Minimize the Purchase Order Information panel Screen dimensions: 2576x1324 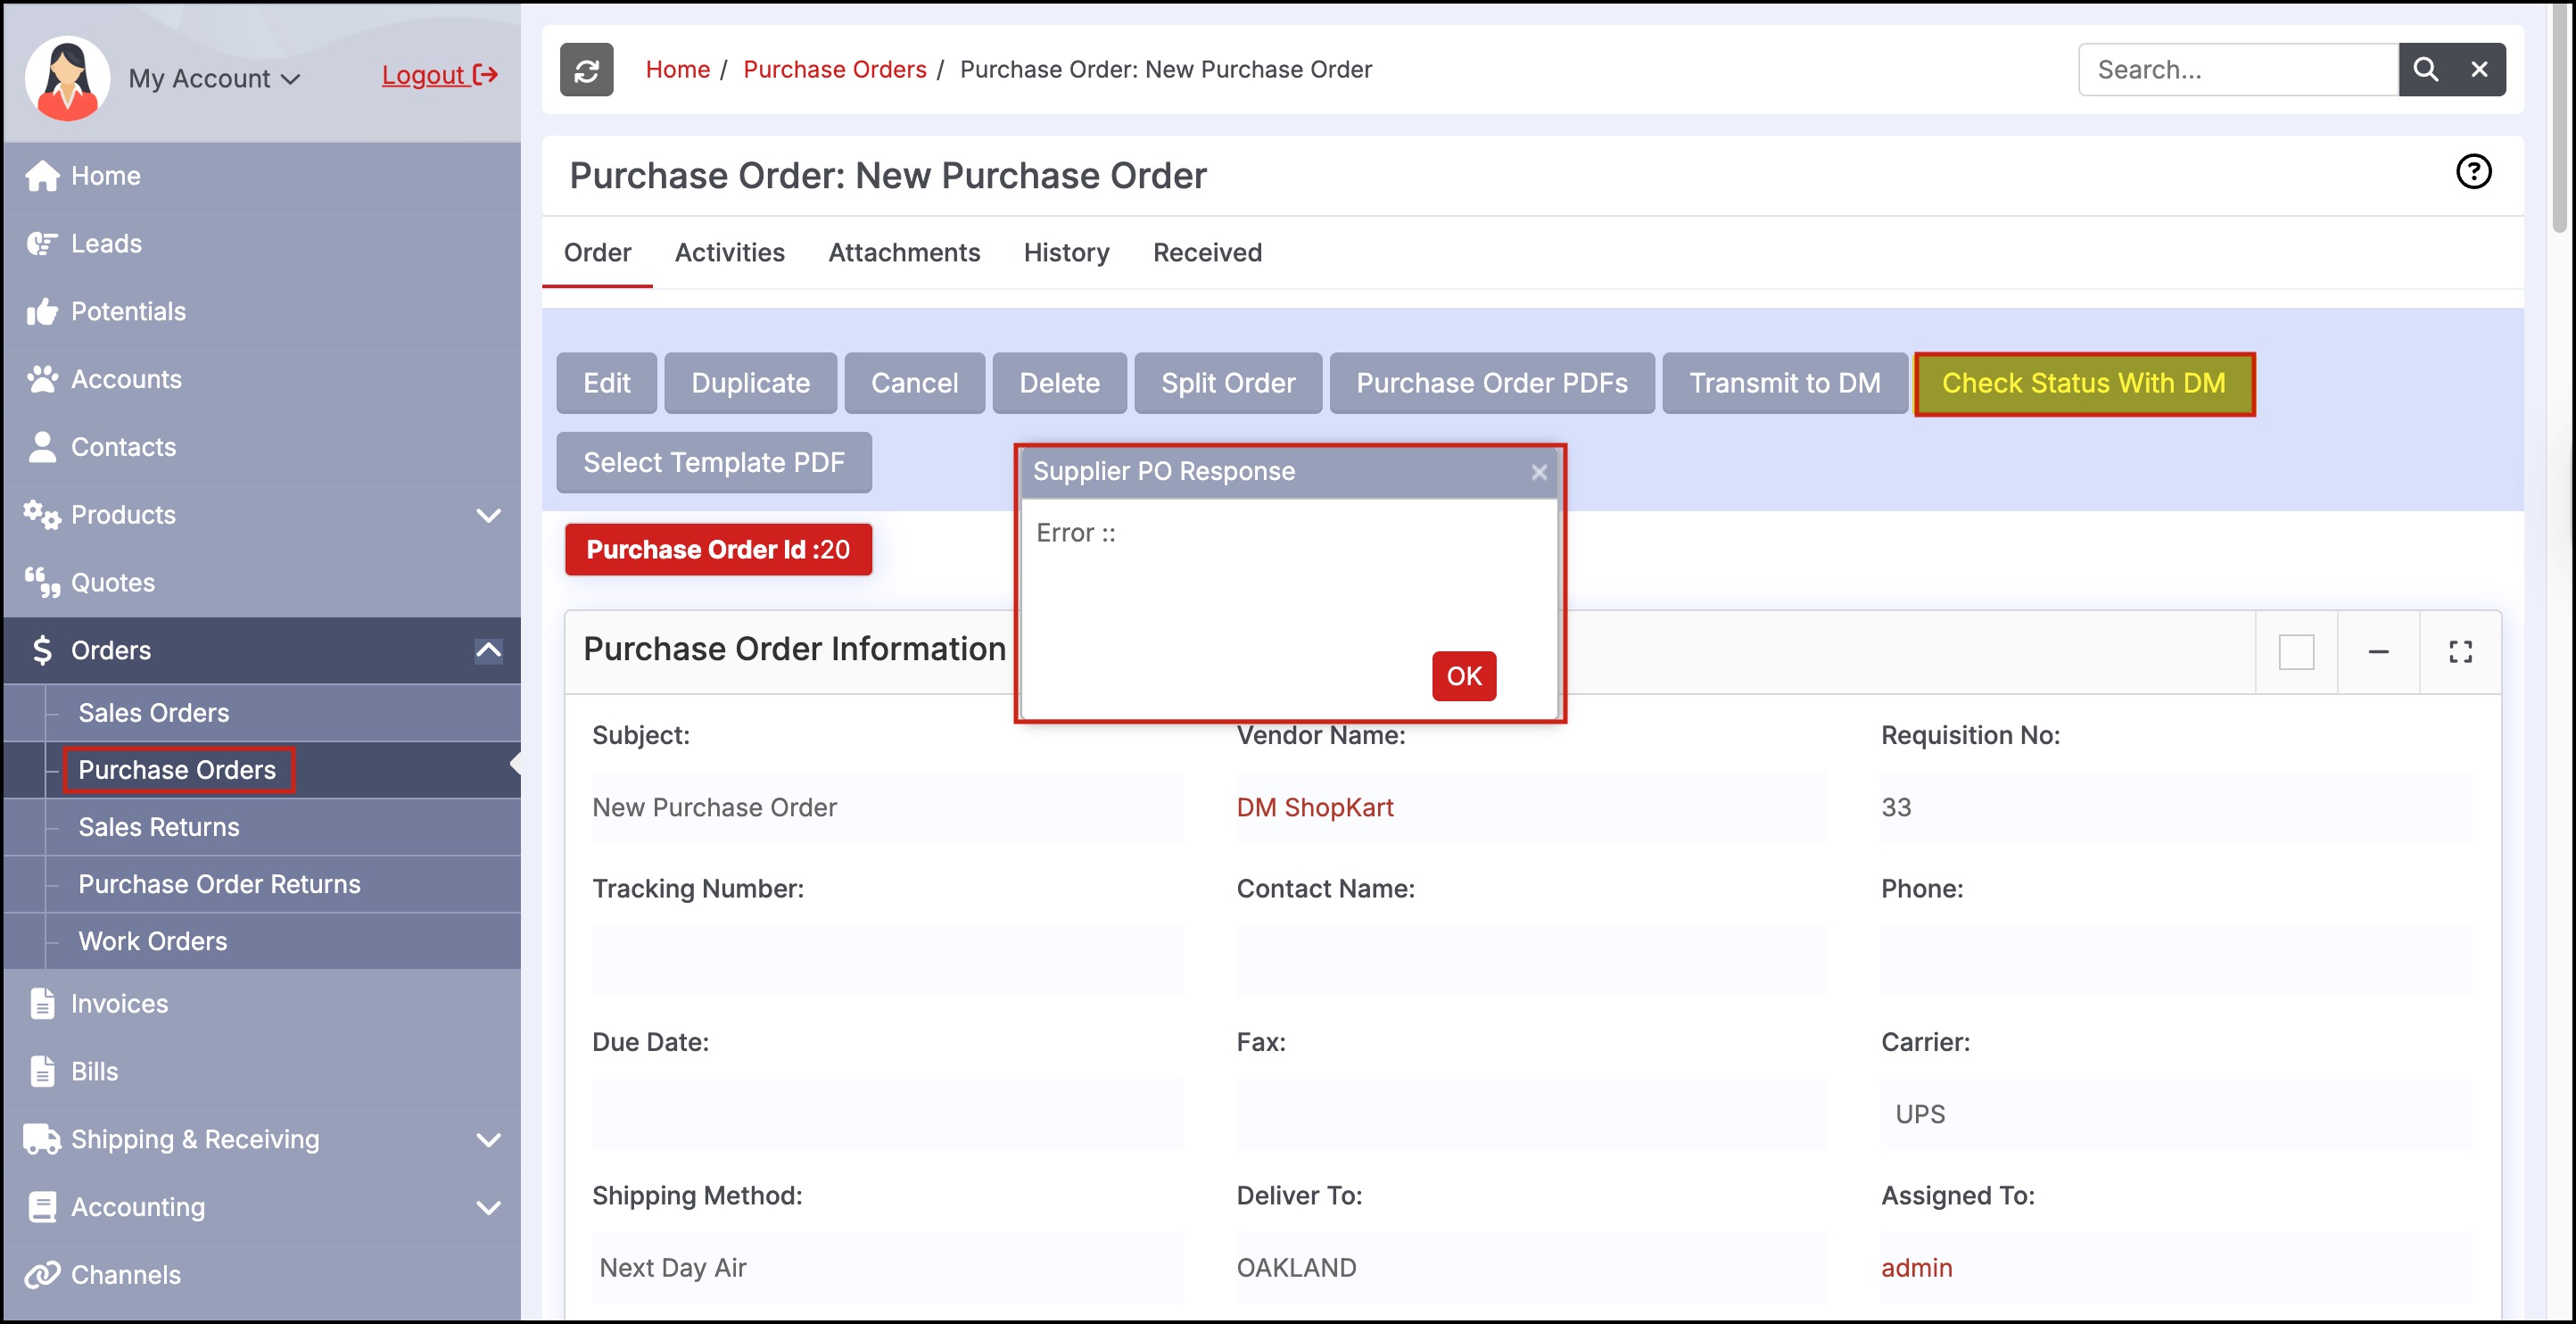2378,652
